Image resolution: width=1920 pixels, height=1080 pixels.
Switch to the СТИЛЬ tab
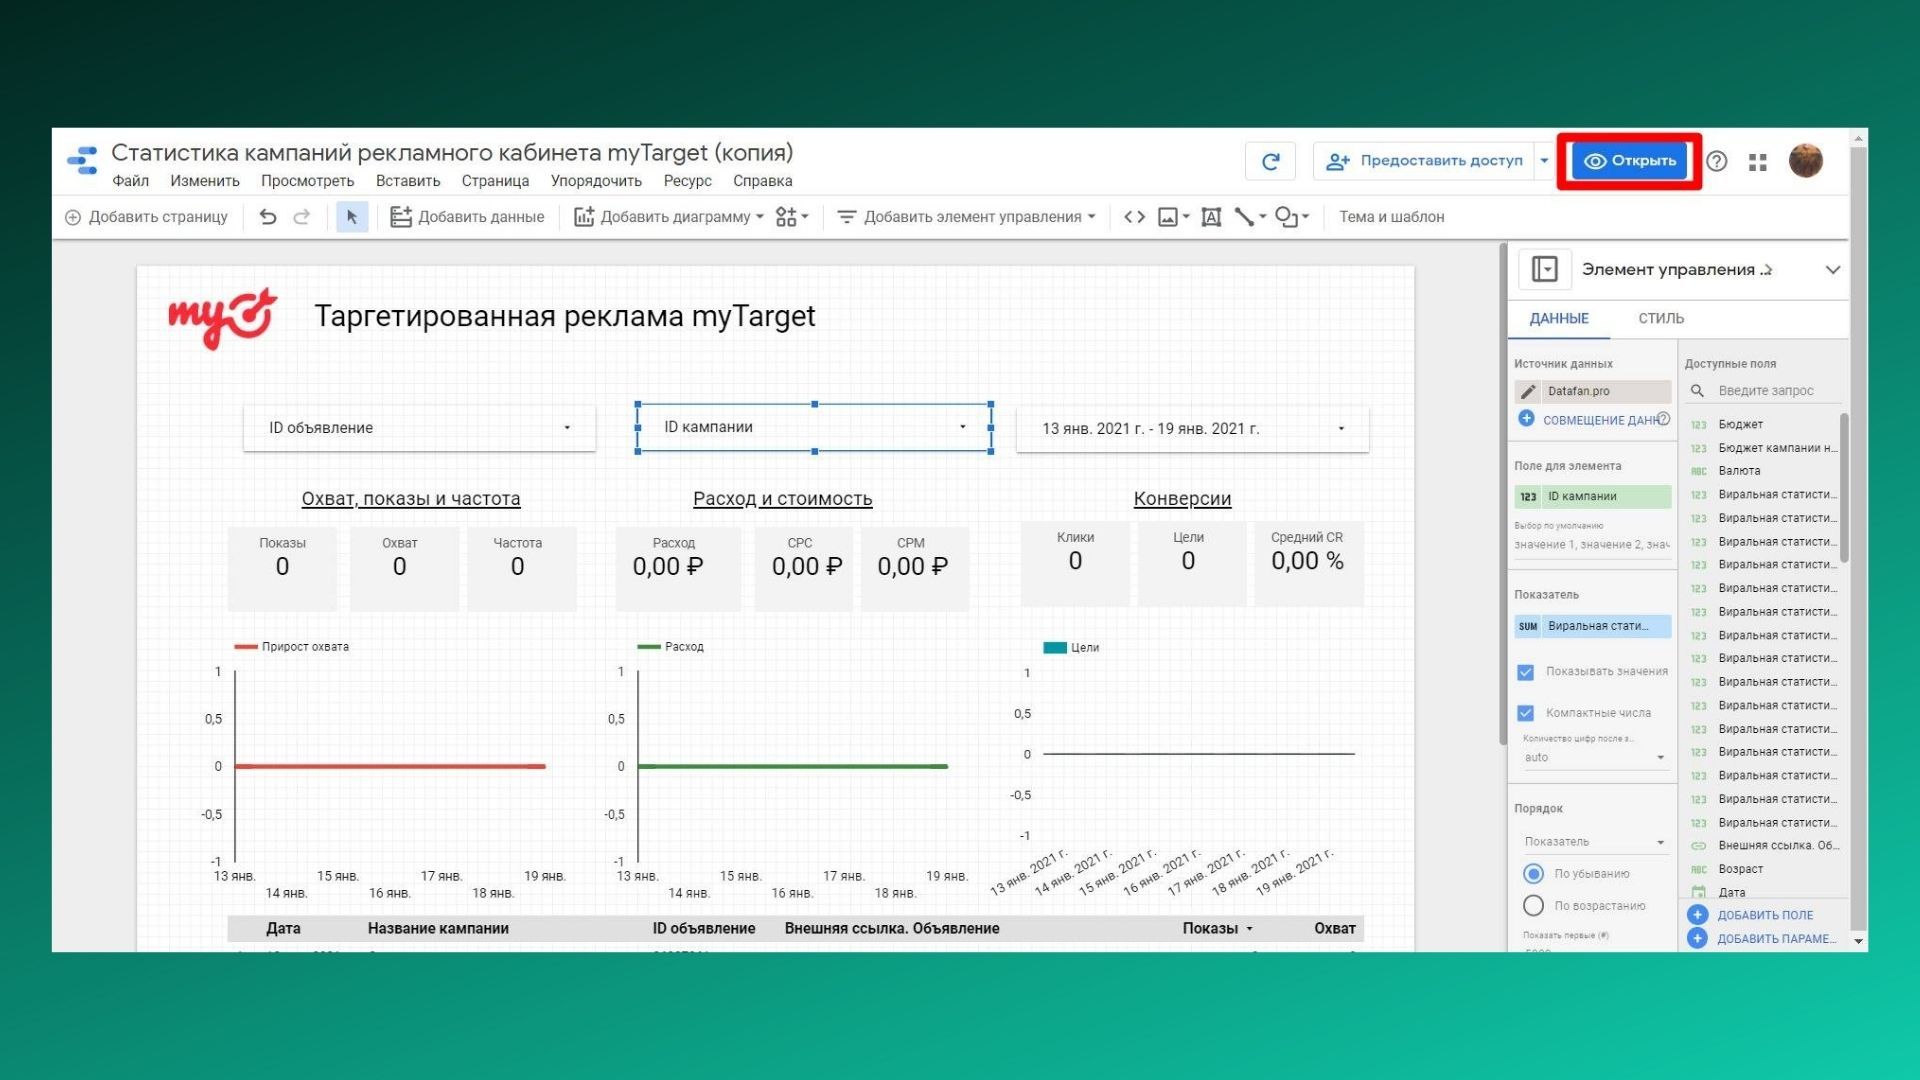pos(1661,318)
